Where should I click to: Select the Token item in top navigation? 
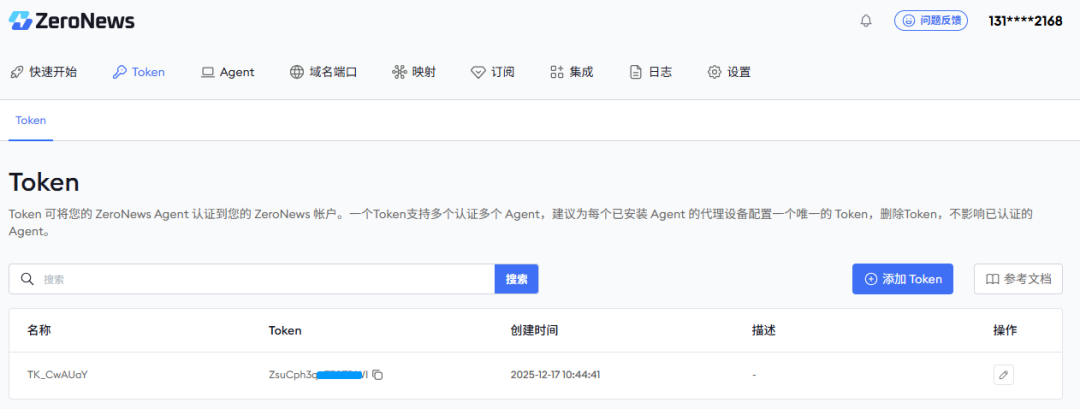[x=138, y=72]
